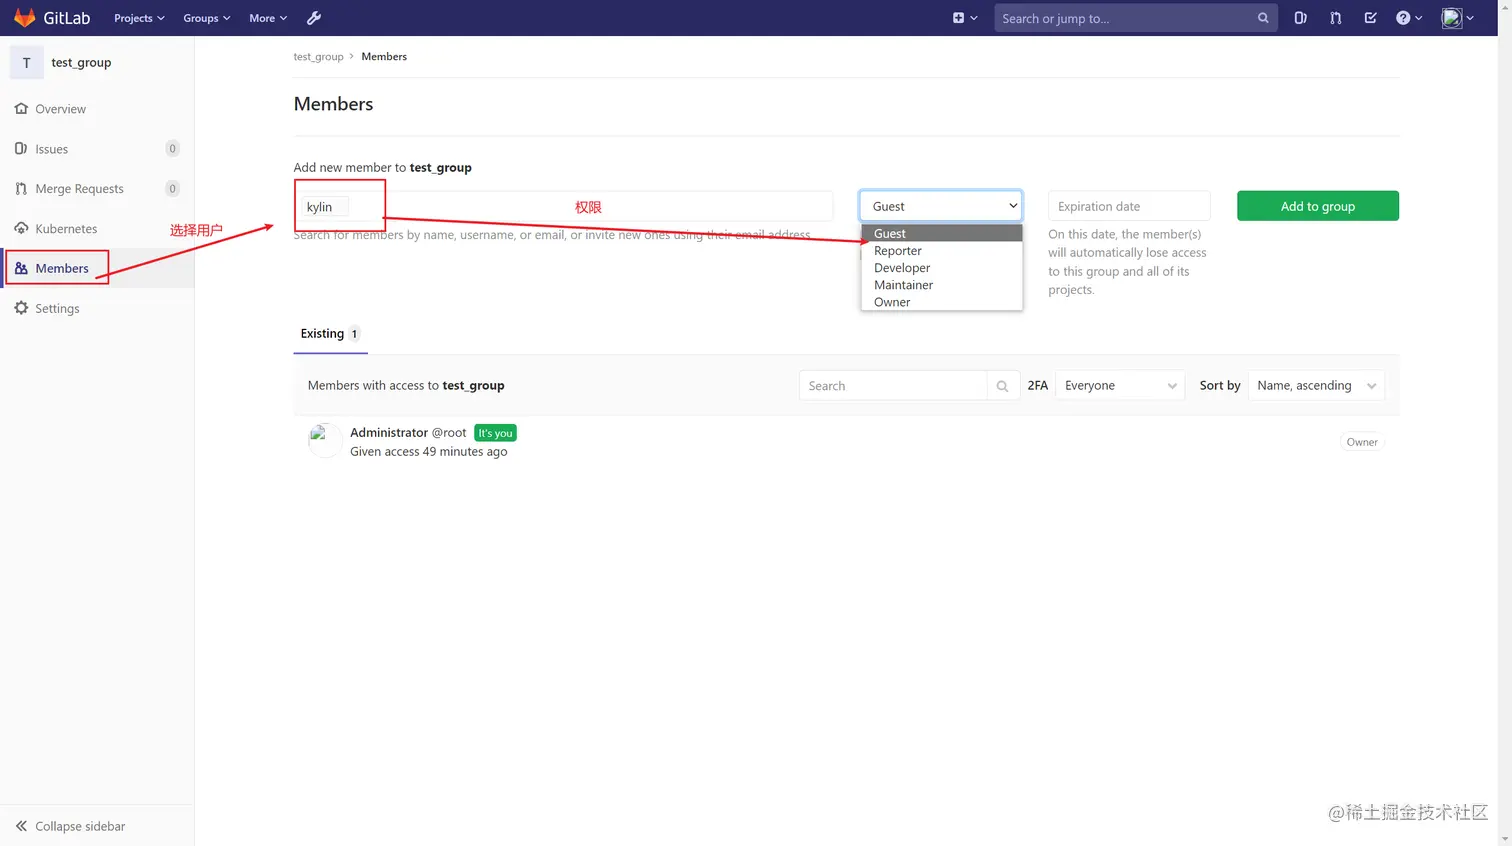Image resolution: width=1512 pixels, height=846 pixels.
Task: Click the @root username
Action: (x=449, y=432)
